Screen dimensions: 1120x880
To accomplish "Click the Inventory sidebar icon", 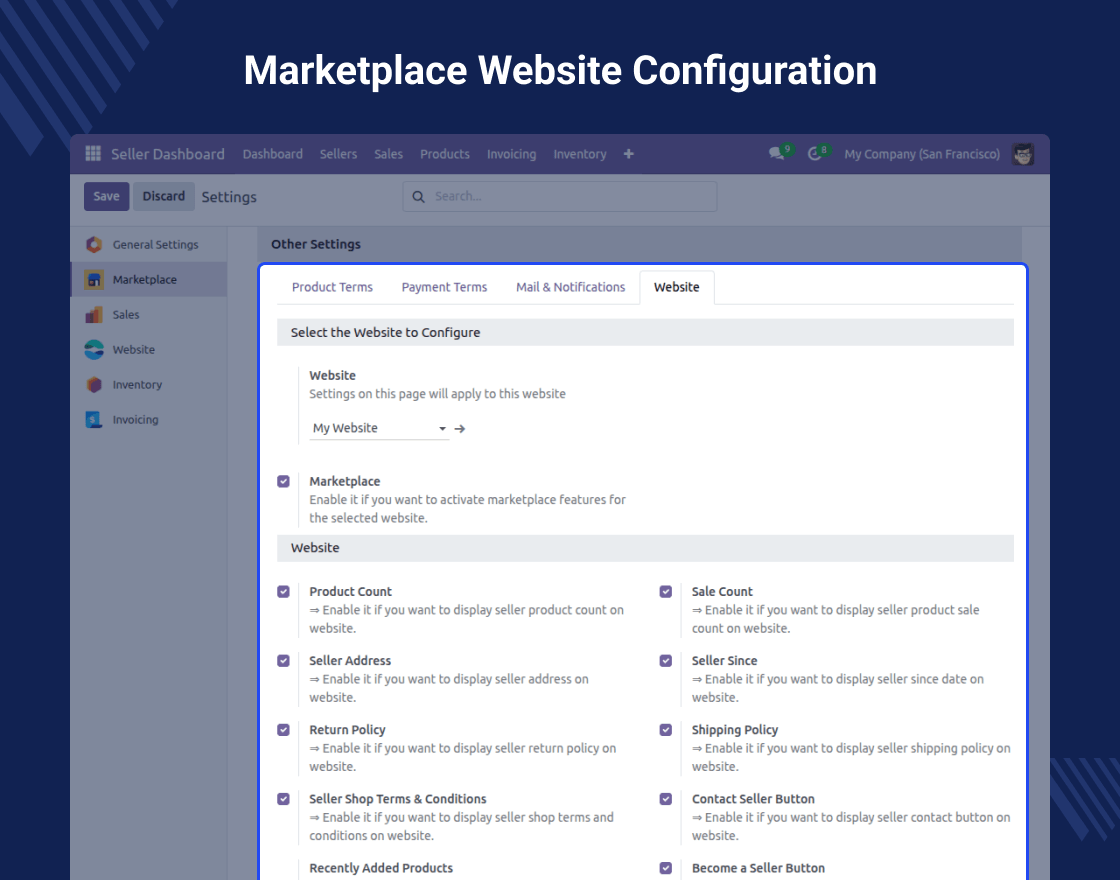I will point(94,384).
